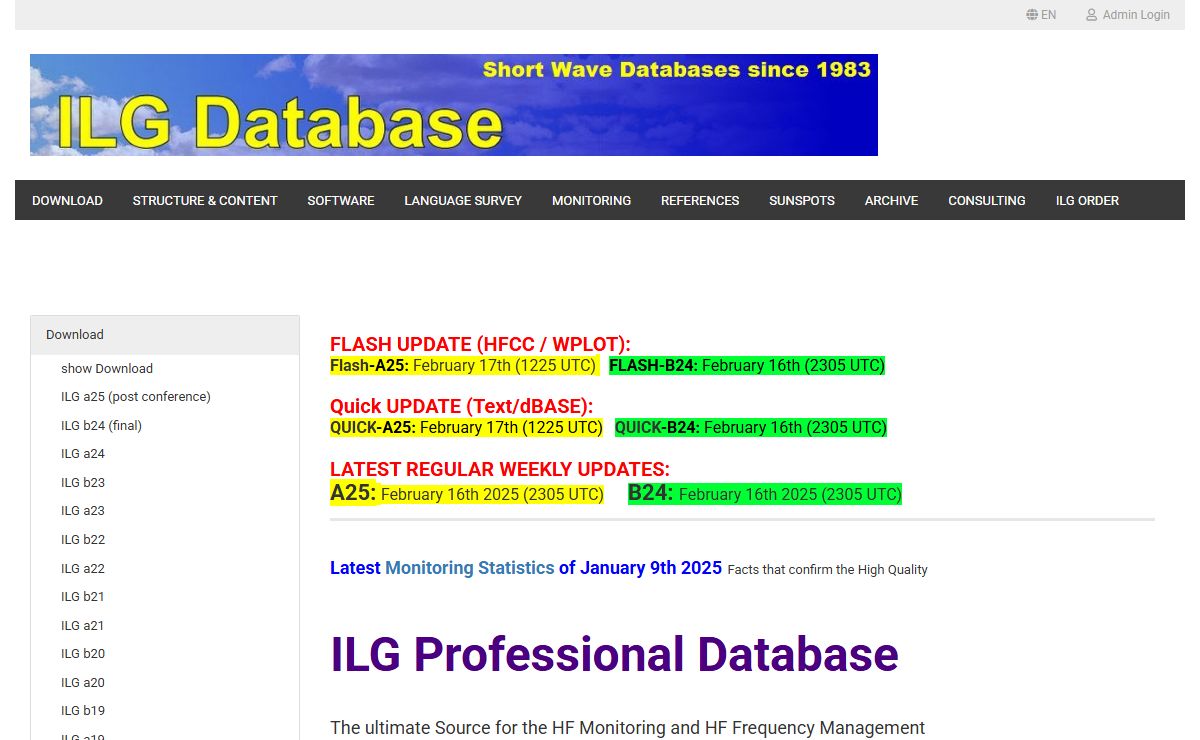Viewport: 1200px width, 740px height.
Task: Click the 'ILG Professional Database' heading
Action: pos(614,655)
